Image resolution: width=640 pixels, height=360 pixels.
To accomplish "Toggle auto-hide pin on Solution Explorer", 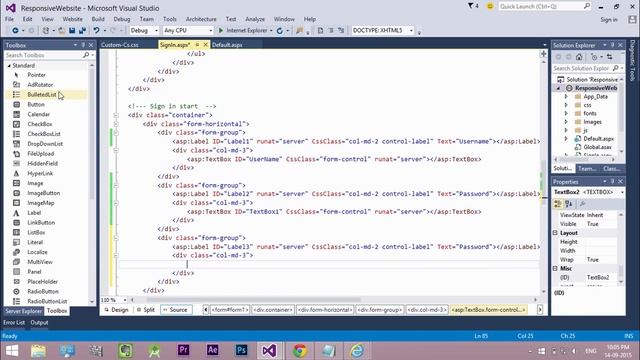I will coord(612,45).
